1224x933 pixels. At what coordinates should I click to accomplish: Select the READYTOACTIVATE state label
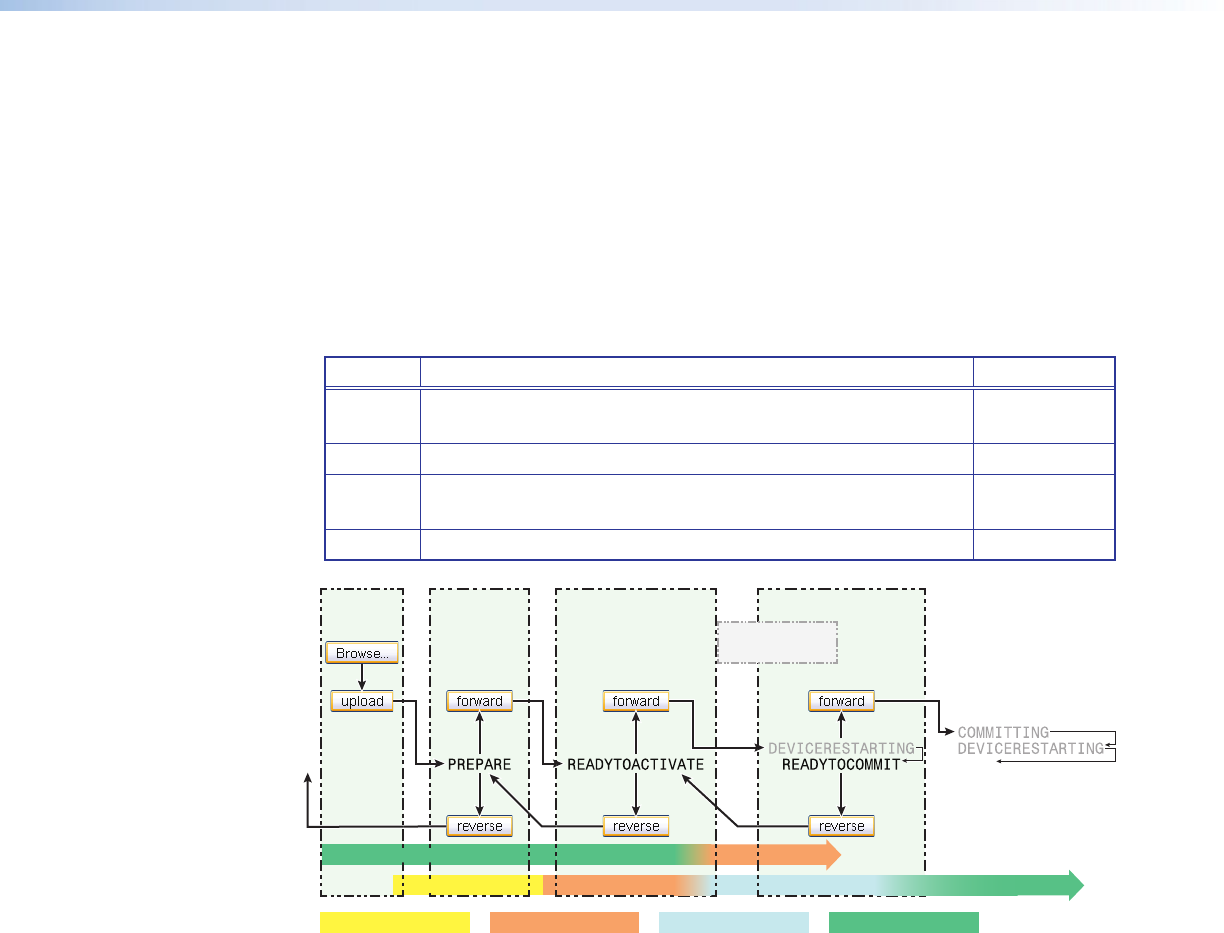[x=636, y=764]
